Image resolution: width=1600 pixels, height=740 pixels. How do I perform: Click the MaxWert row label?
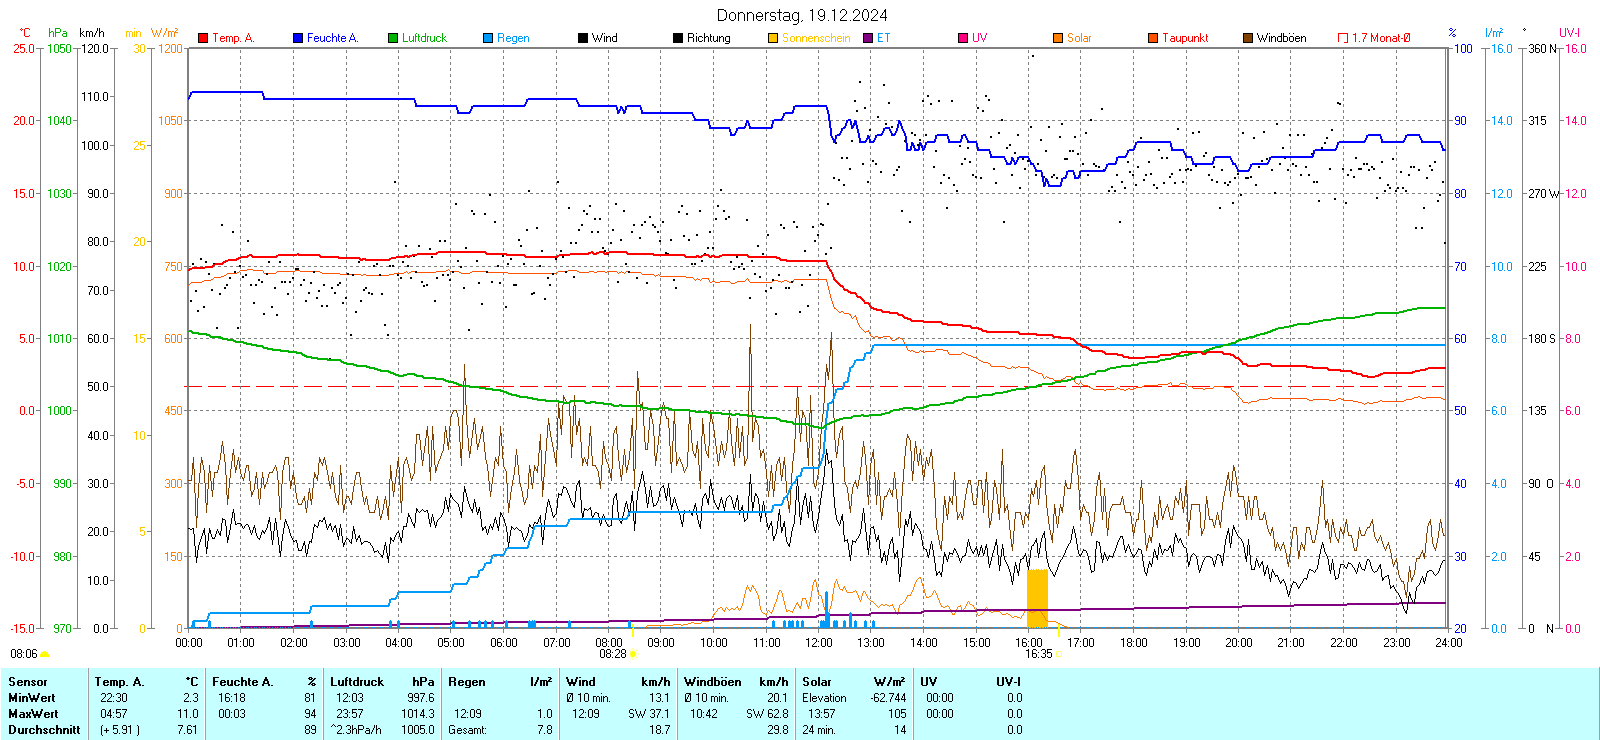(33, 714)
